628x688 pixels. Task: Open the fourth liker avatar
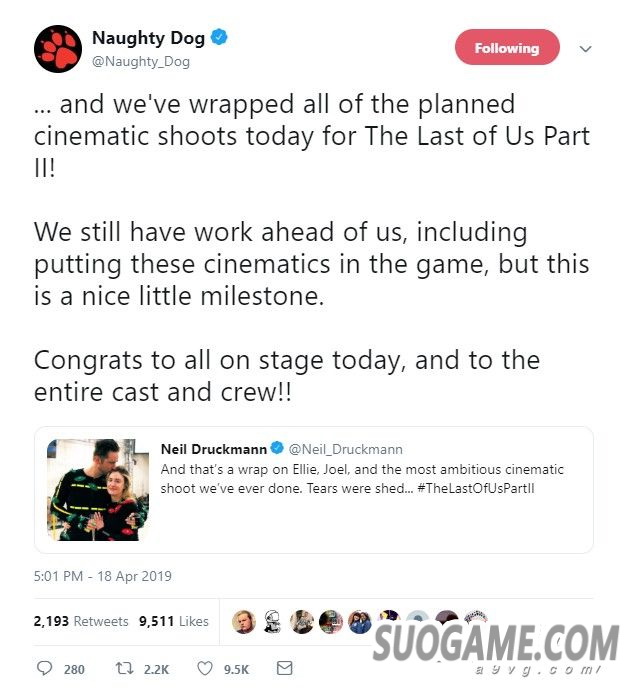click(x=331, y=621)
